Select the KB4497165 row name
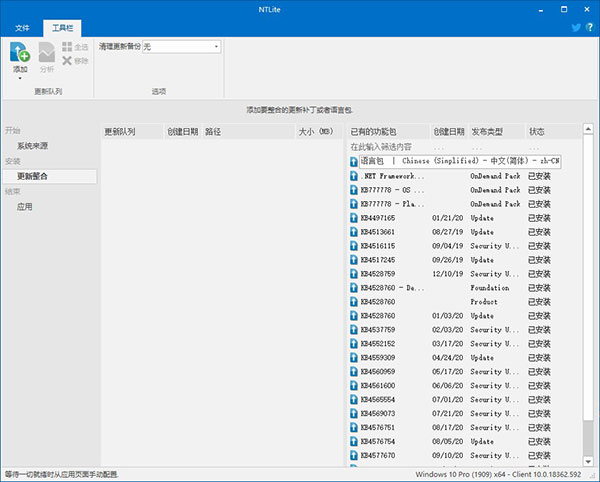 pyautogui.click(x=378, y=218)
